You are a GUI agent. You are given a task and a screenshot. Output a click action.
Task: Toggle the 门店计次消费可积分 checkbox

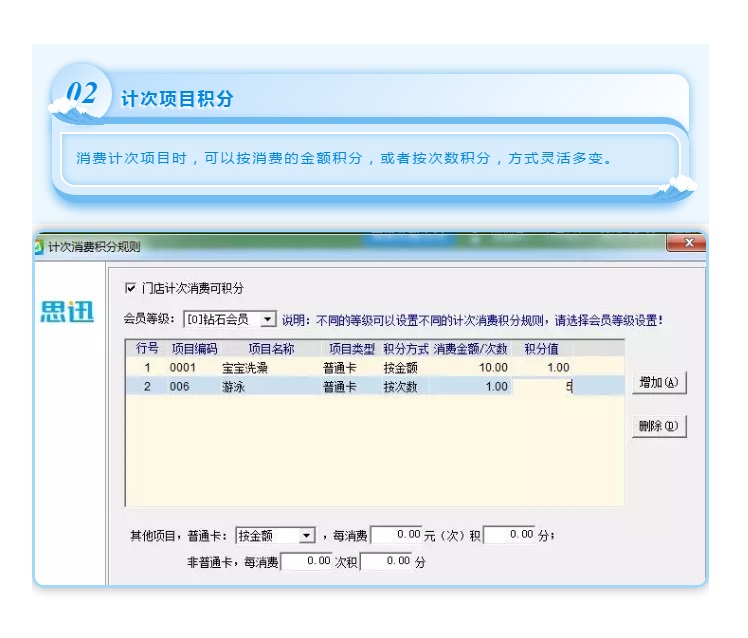[x=131, y=288]
